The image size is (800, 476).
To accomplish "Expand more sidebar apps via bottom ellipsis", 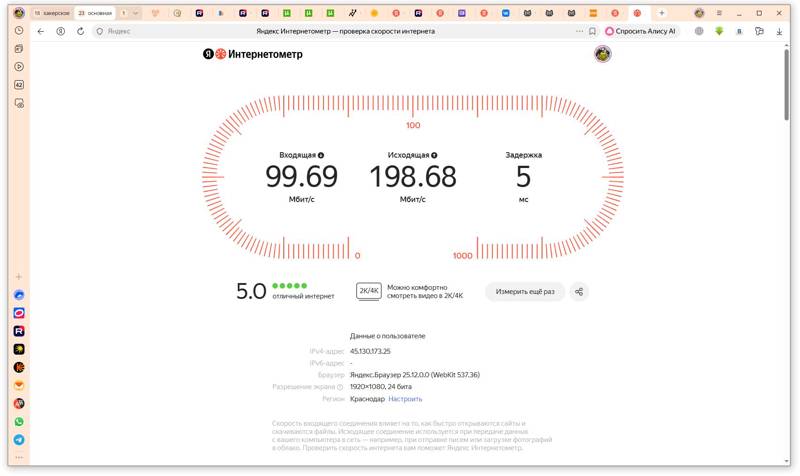I will pos(19,457).
